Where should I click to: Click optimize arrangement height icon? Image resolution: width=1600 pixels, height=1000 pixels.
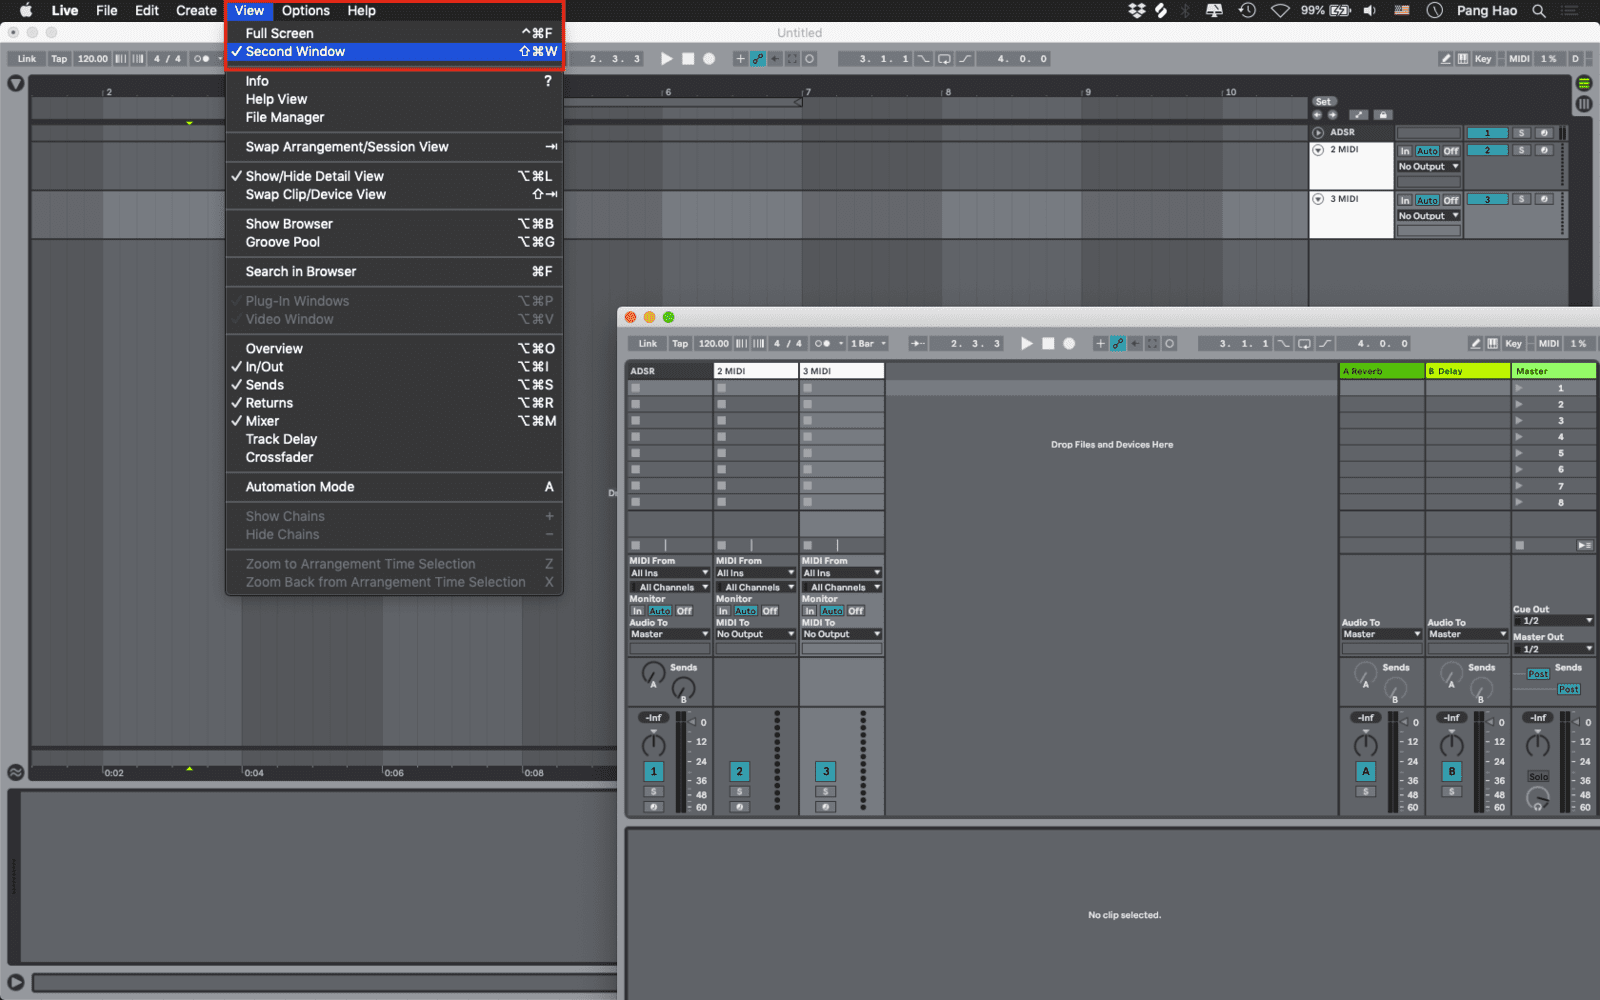(x=1359, y=115)
